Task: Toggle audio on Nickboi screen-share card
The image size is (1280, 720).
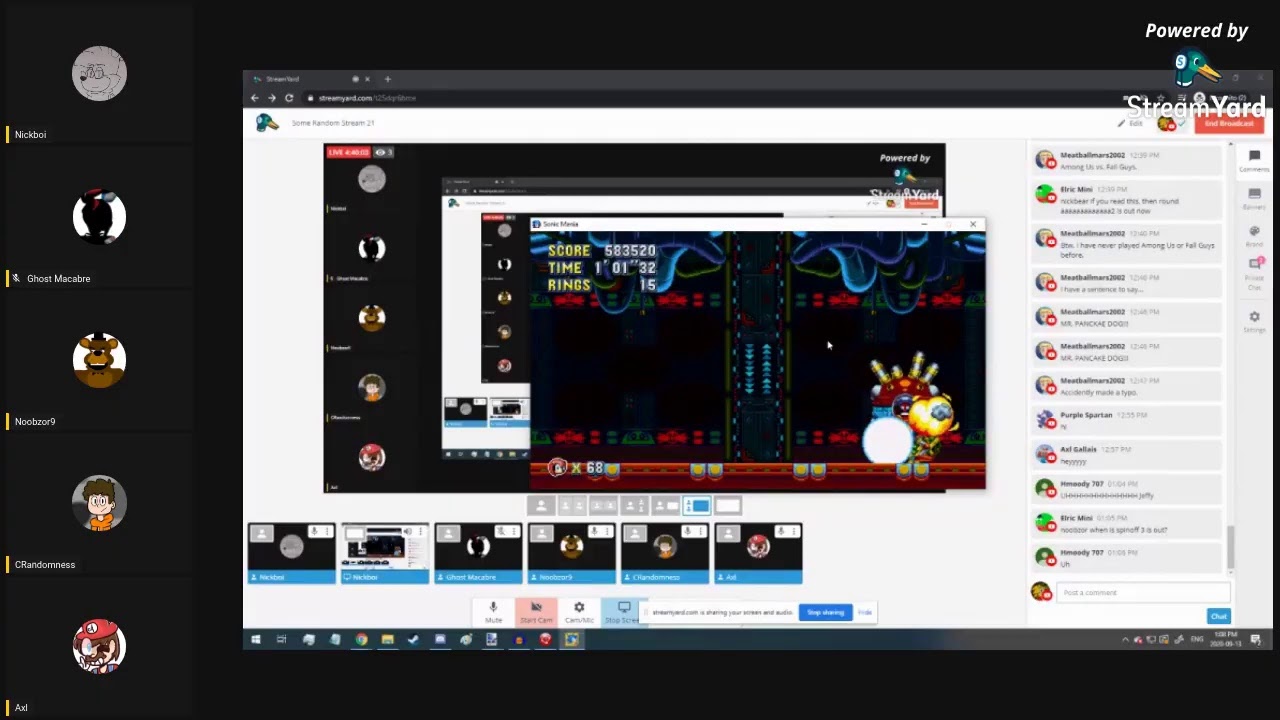Action: (x=407, y=531)
